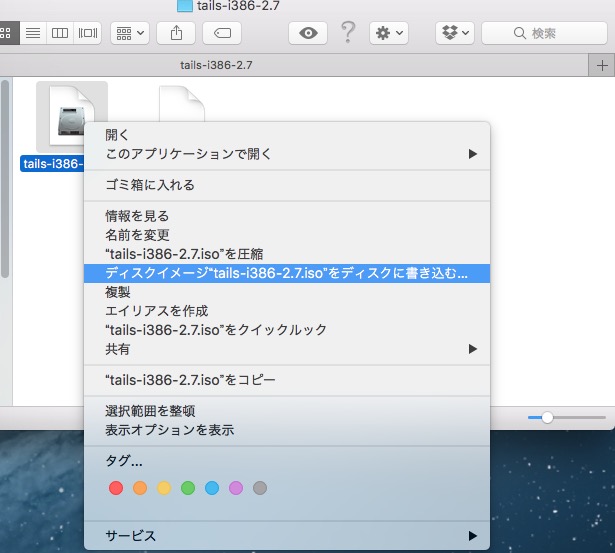Open the gear Action menu dropdown

pyautogui.click(x=388, y=33)
